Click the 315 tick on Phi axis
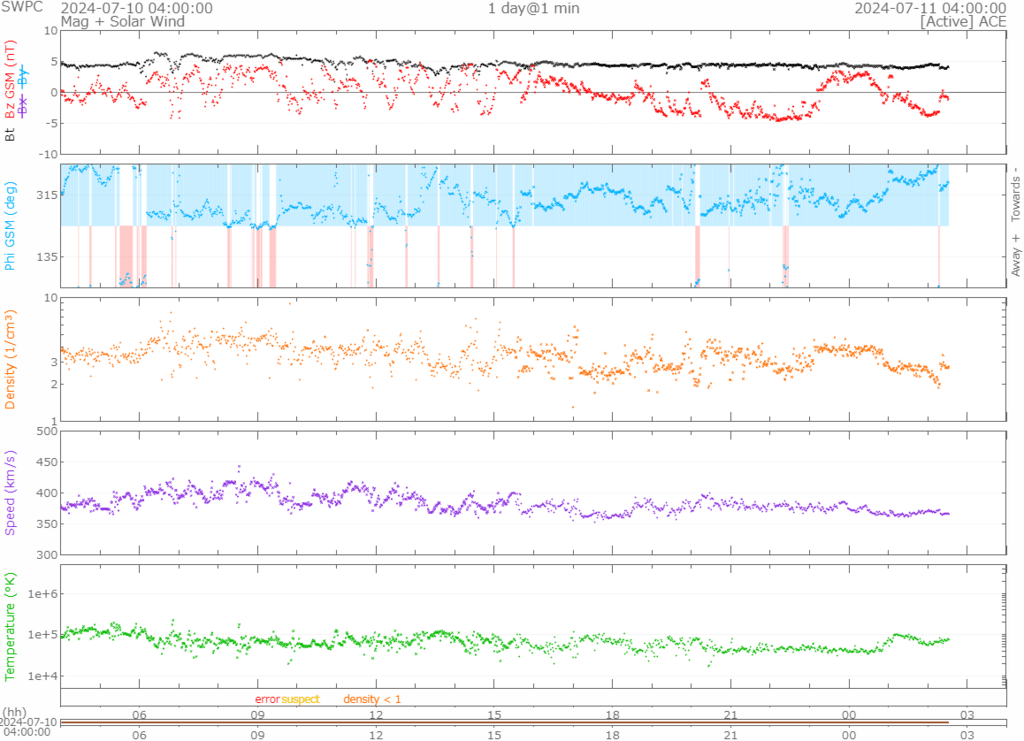 coord(47,195)
